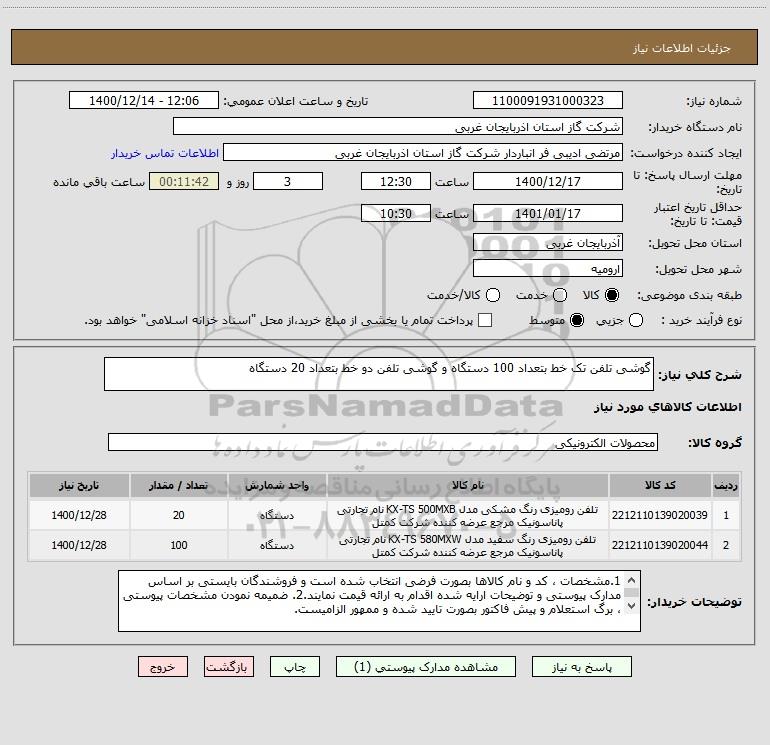
Task: Click the خروج exit button
Action: (163, 667)
